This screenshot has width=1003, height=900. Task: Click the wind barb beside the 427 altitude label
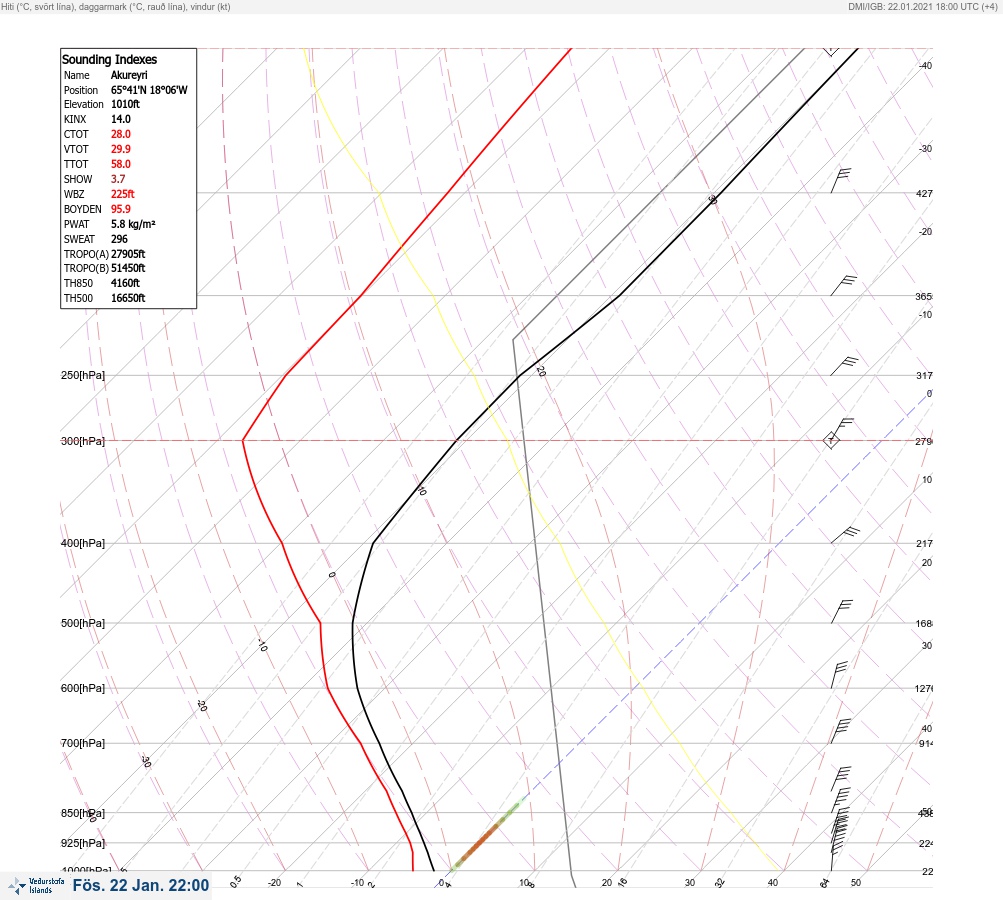pos(841,180)
